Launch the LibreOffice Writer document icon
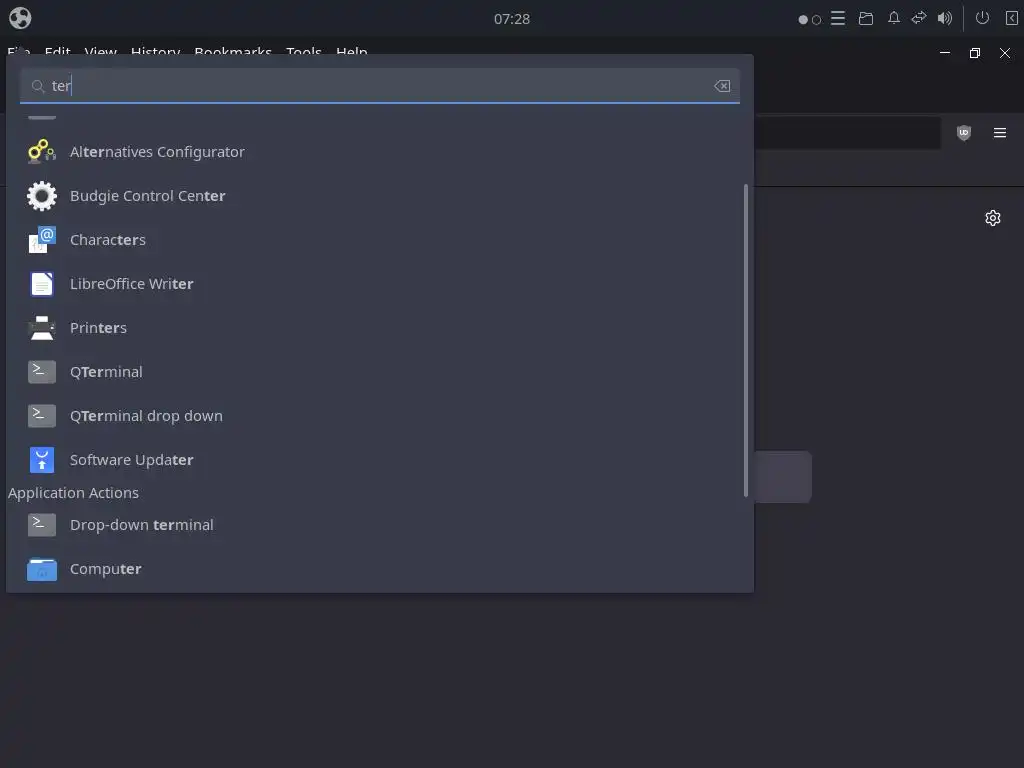This screenshot has width=1024, height=768. [42, 284]
